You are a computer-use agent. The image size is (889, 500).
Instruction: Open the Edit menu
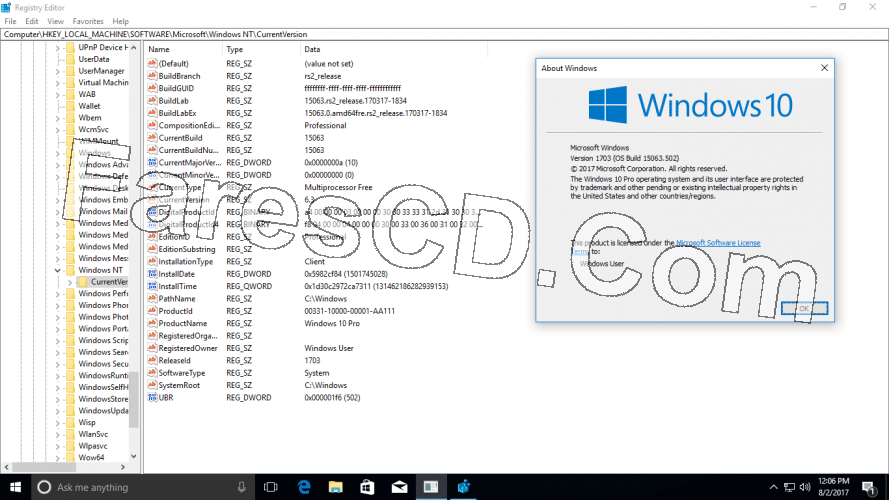(32, 21)
